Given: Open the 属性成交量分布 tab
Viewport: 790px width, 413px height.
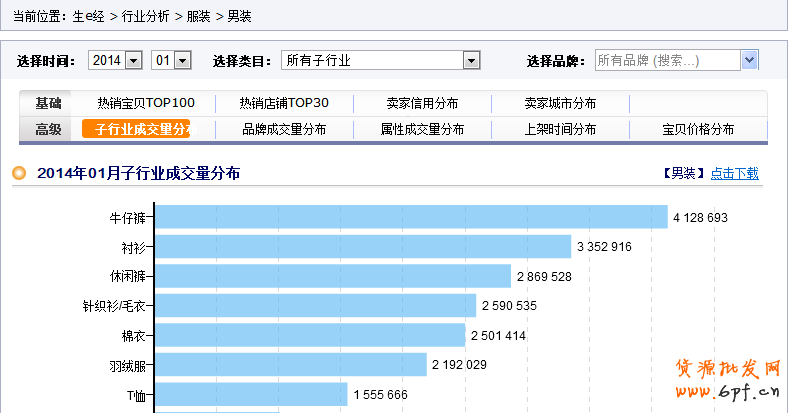Looking at the screenshot, I should [x=422, y=129].
